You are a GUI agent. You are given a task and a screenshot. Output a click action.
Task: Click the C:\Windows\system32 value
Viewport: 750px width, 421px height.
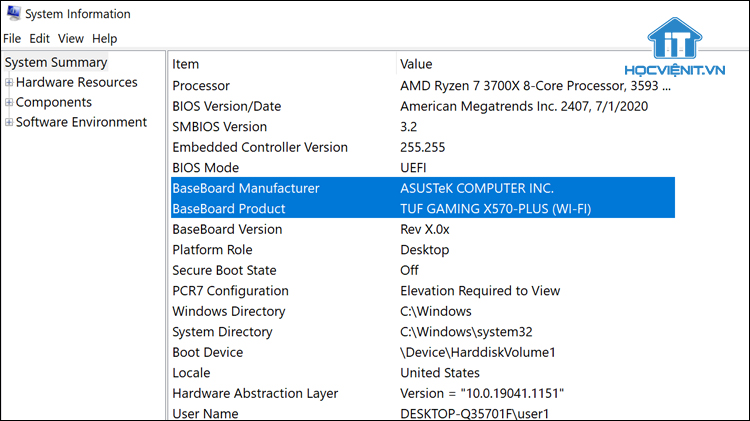click(x=466, y=332)
